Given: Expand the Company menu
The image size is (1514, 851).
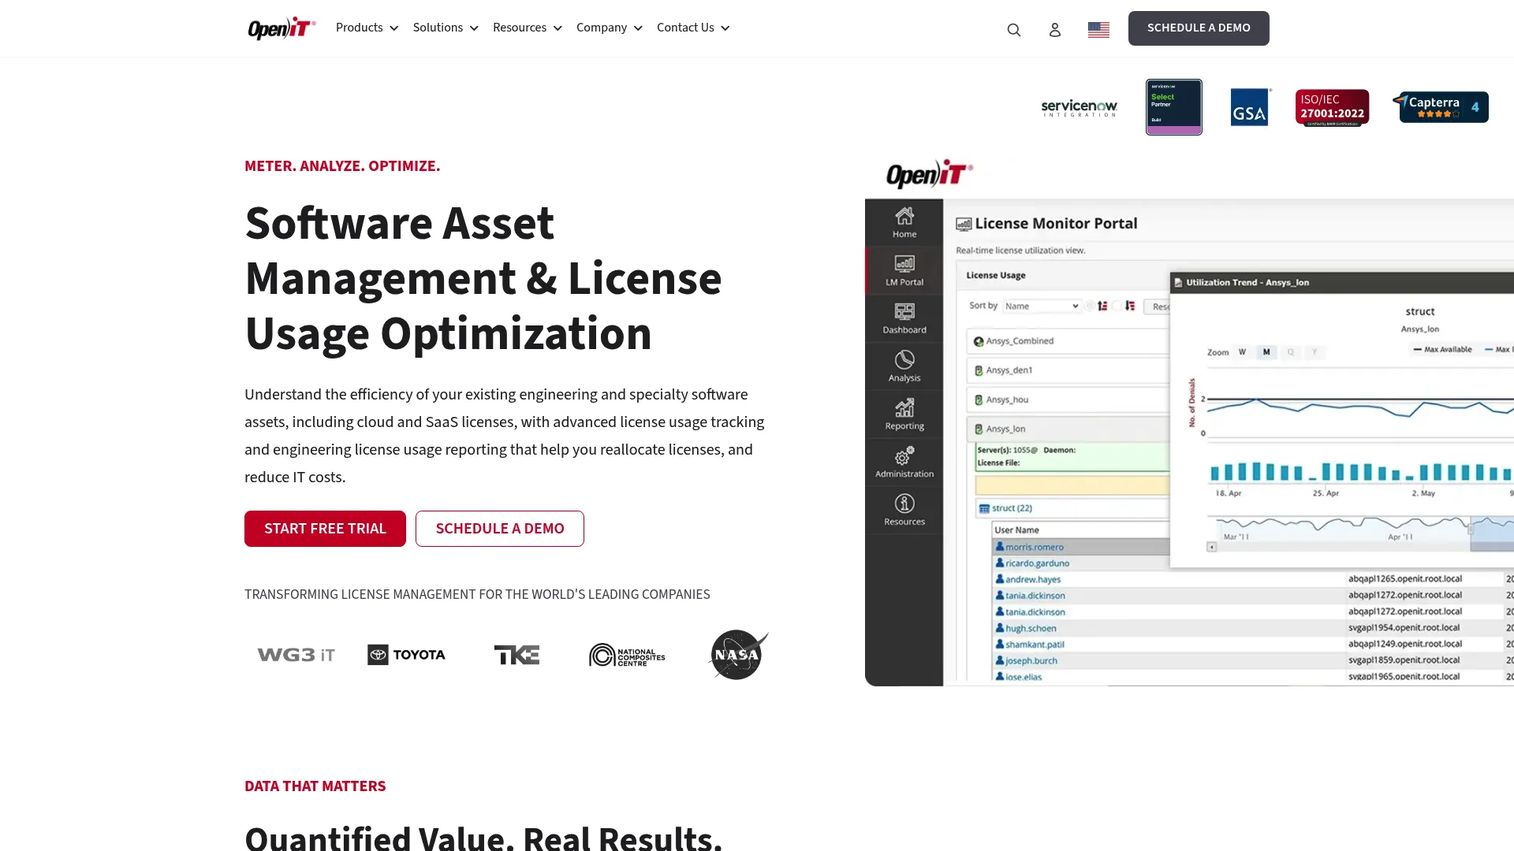Looking at the screenshot, I should (609, 28).
